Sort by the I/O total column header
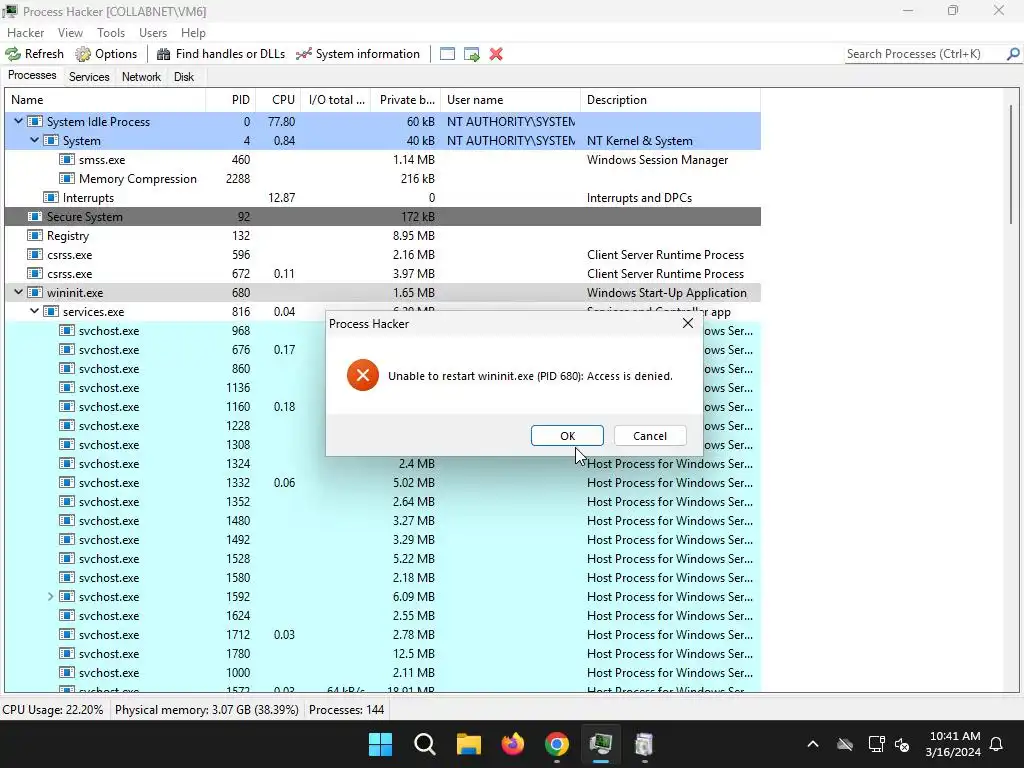 click(x=336, y=100)
